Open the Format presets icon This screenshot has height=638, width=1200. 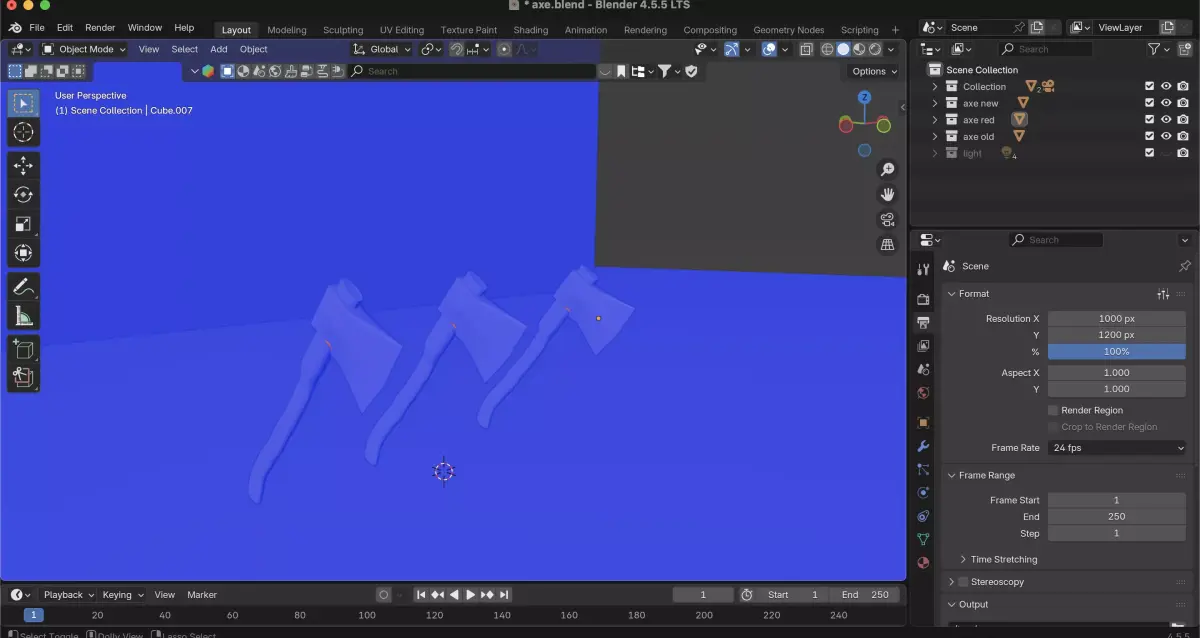coord(1163,294)
